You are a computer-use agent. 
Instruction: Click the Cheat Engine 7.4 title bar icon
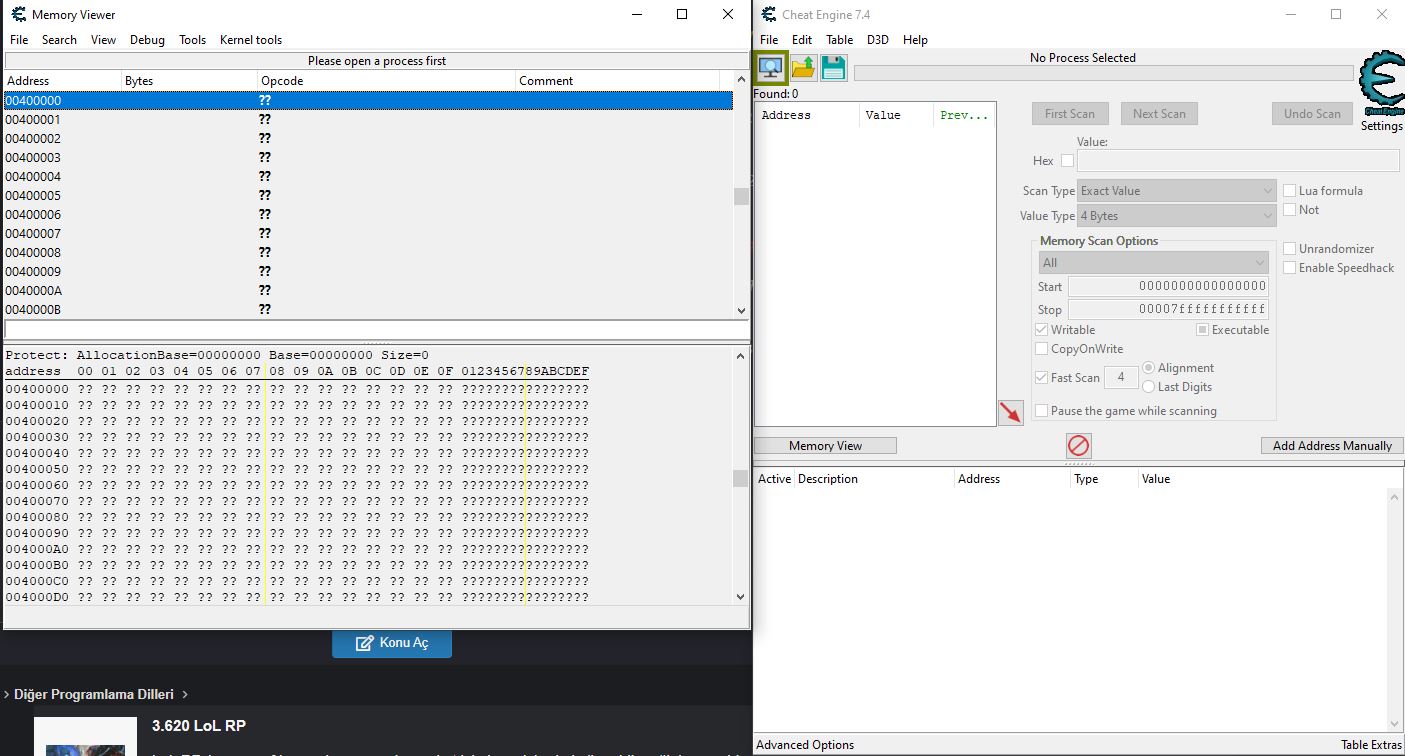tap(769, 14)
